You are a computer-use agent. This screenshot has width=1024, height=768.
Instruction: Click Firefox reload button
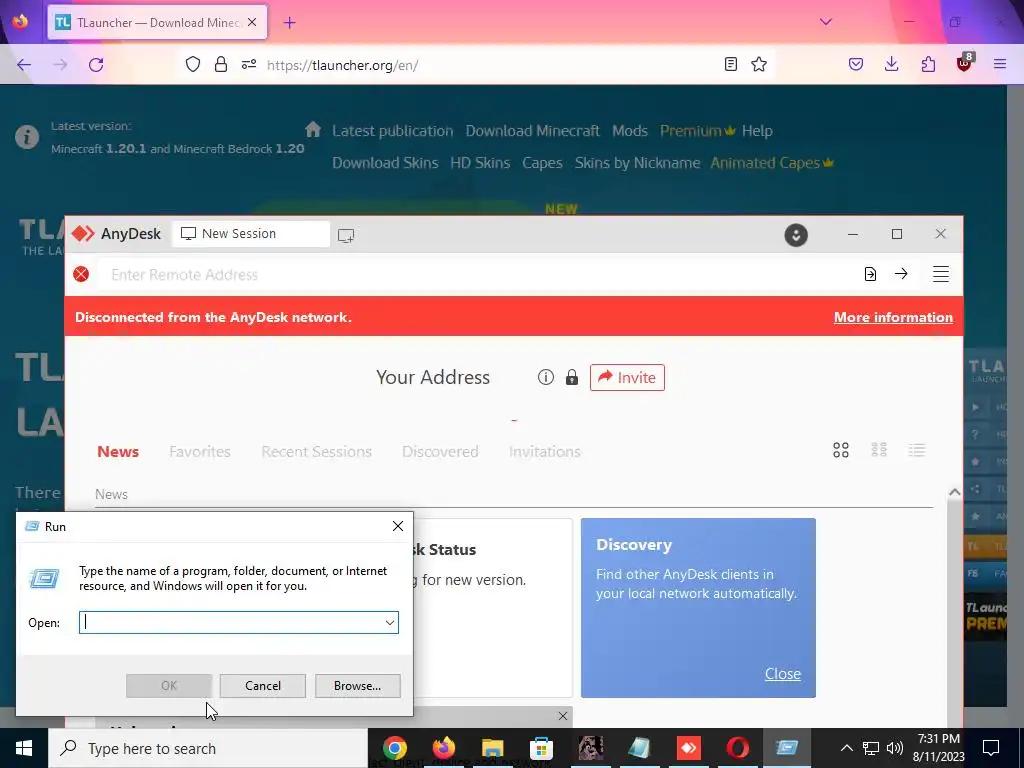tap(96, 65)
